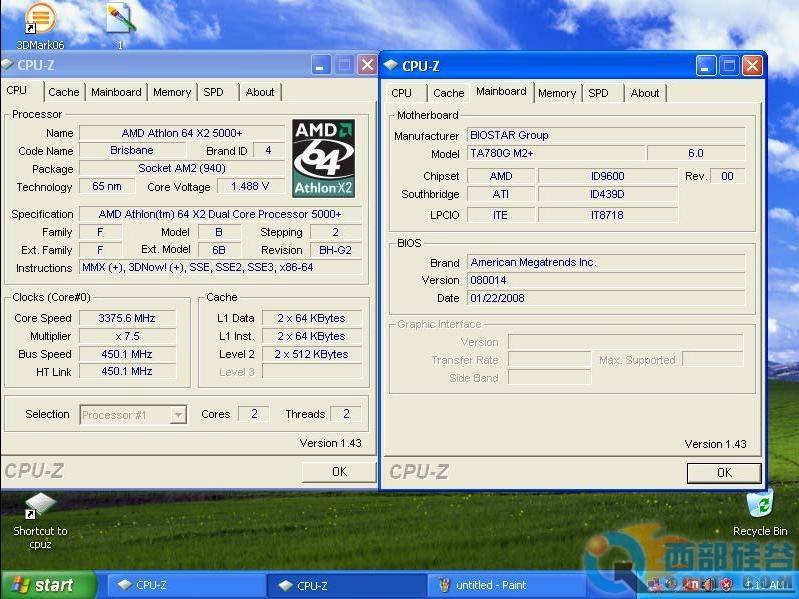Open the Recycle Bin

coord(760,513)
